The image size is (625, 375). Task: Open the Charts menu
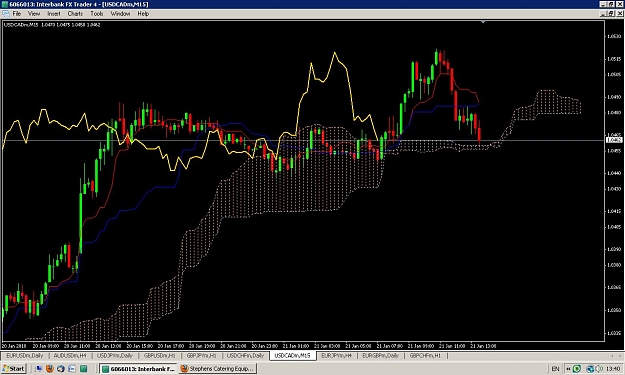pos(75,14)
